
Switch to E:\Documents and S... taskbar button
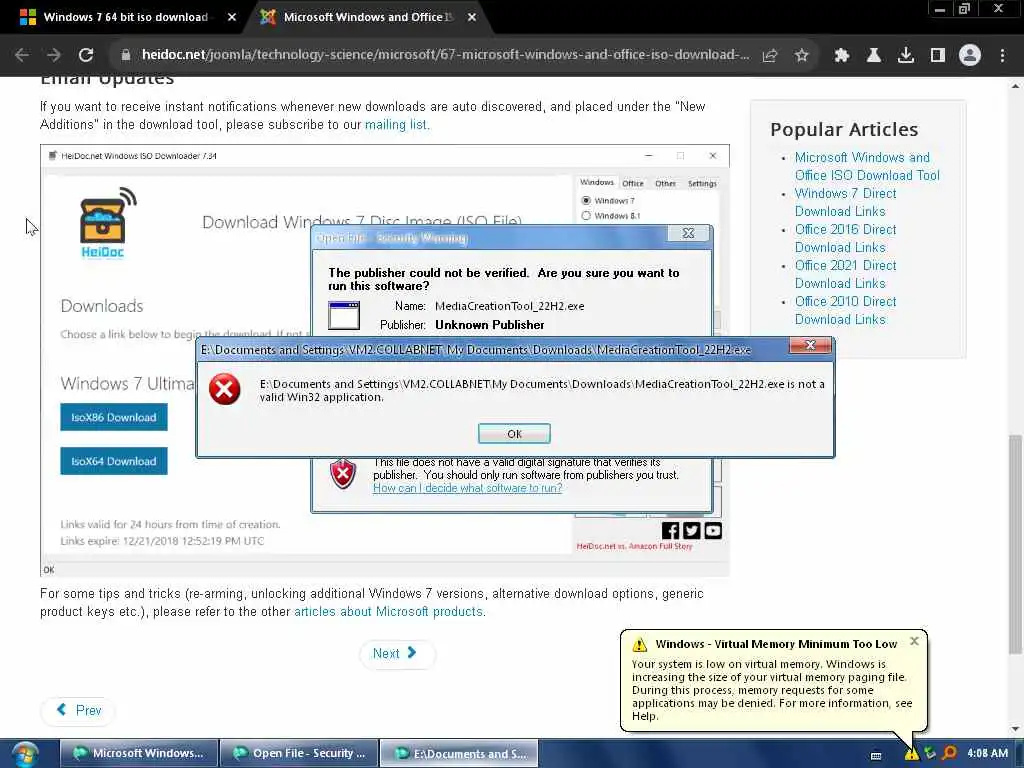click(460, 754)
